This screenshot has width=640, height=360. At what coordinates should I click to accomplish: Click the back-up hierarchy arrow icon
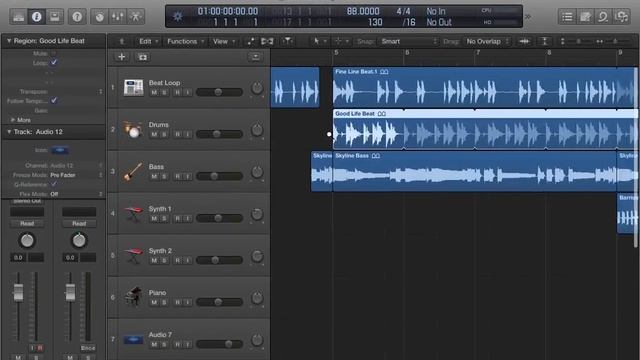[x=121, y=41]
